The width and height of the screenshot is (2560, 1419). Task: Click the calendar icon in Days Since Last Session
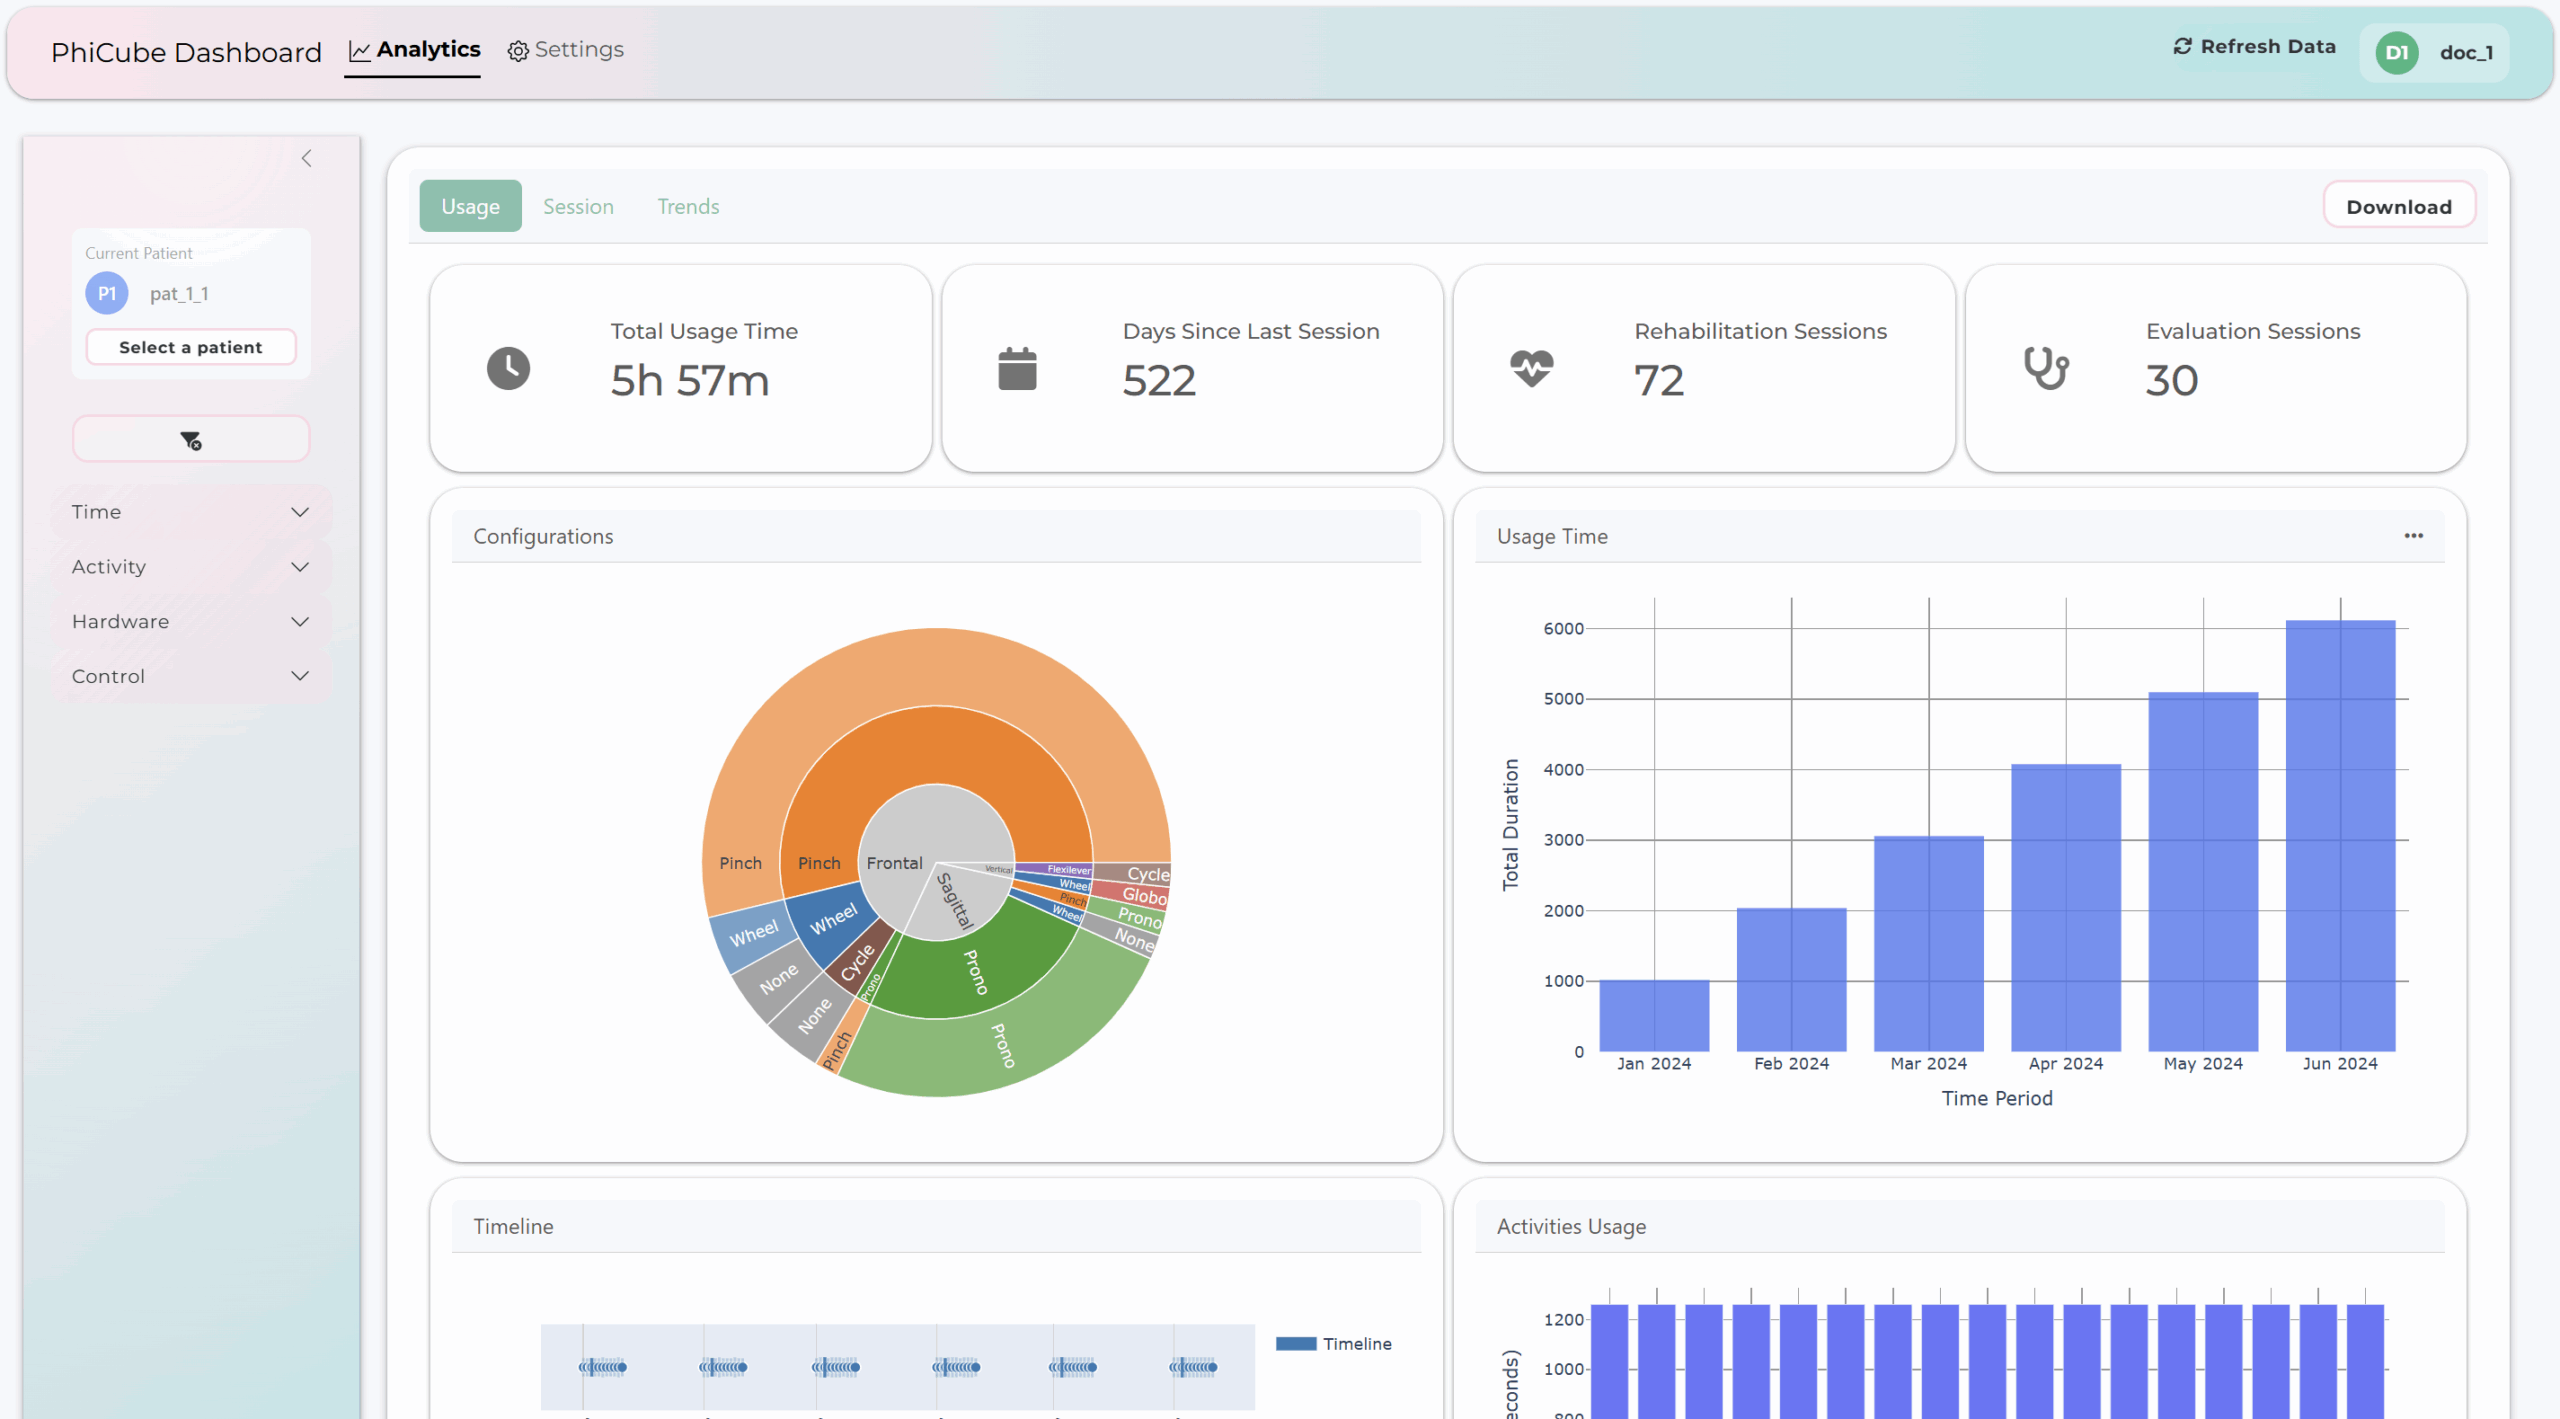pyautogui.click(x=1017, y=368)
